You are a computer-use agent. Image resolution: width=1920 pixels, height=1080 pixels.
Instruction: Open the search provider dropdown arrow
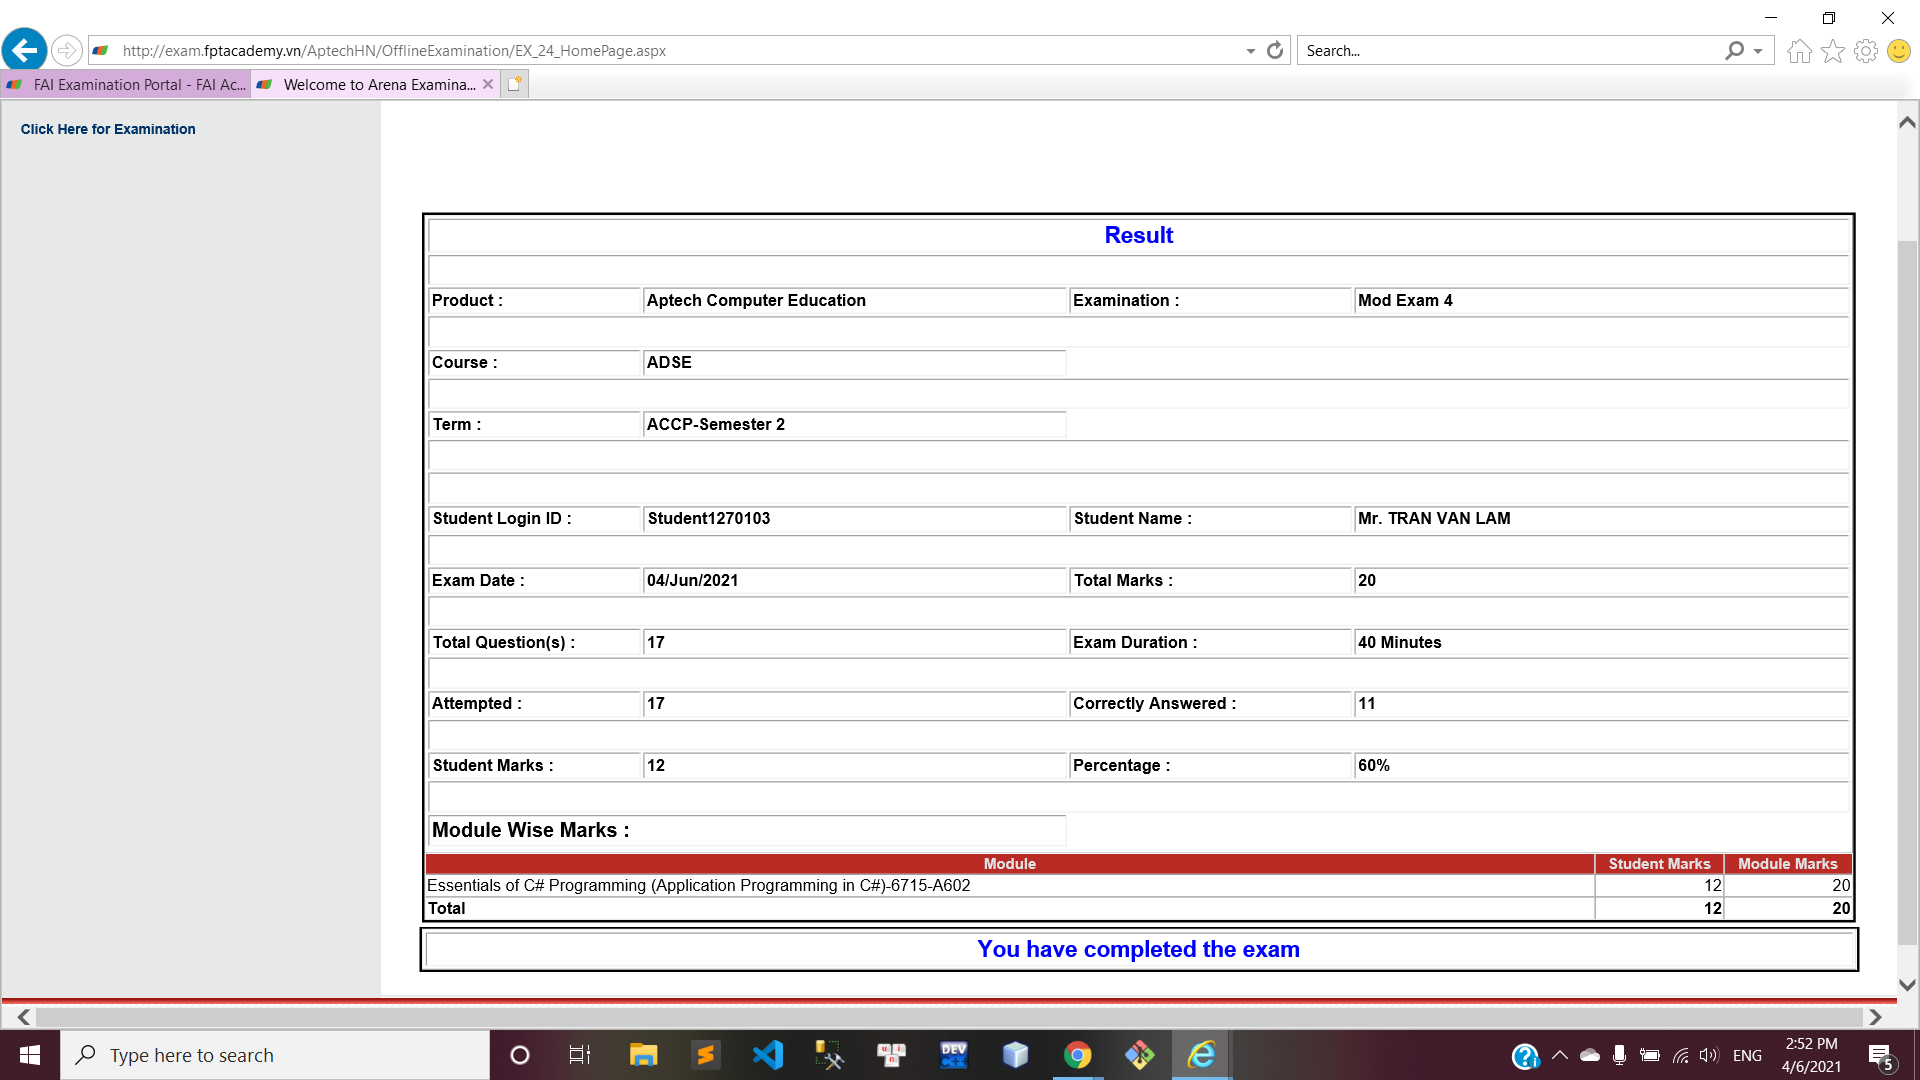[x=1758, y=51]
